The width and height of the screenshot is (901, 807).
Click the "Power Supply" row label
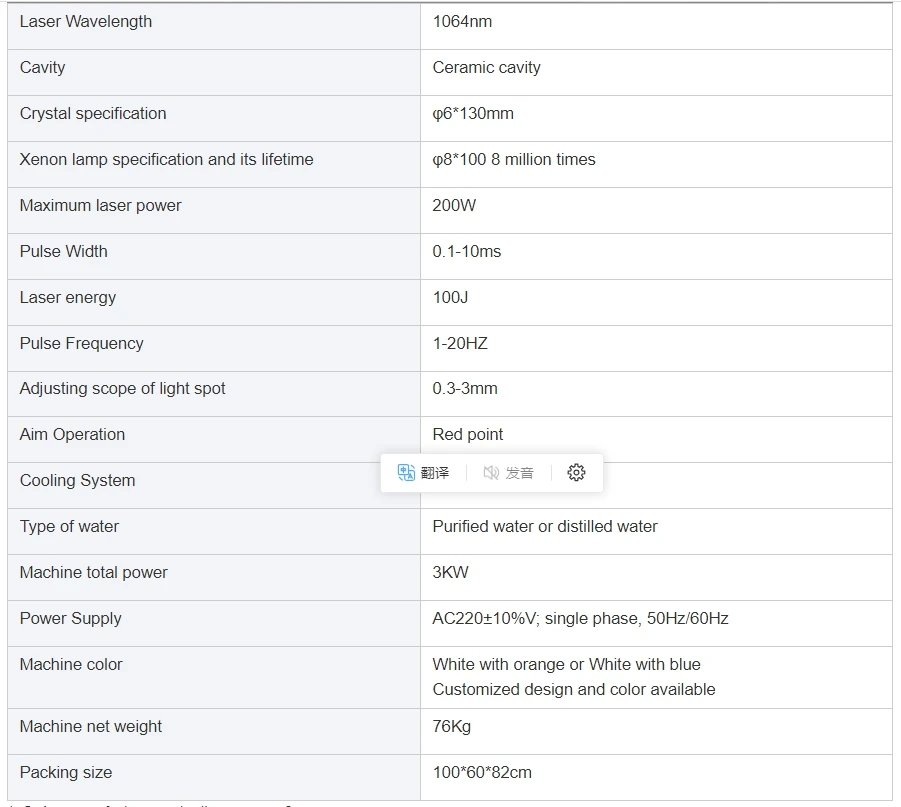coord(71,619)
